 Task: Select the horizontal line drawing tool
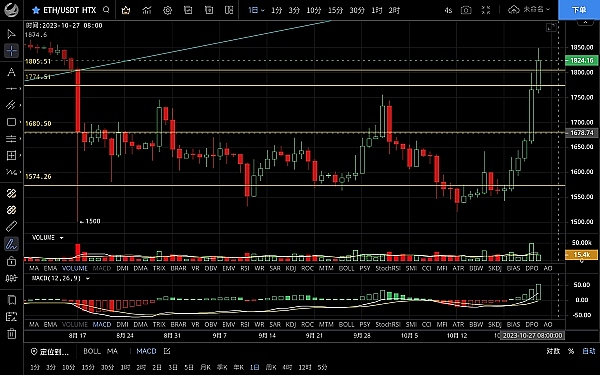click(11, 88)
